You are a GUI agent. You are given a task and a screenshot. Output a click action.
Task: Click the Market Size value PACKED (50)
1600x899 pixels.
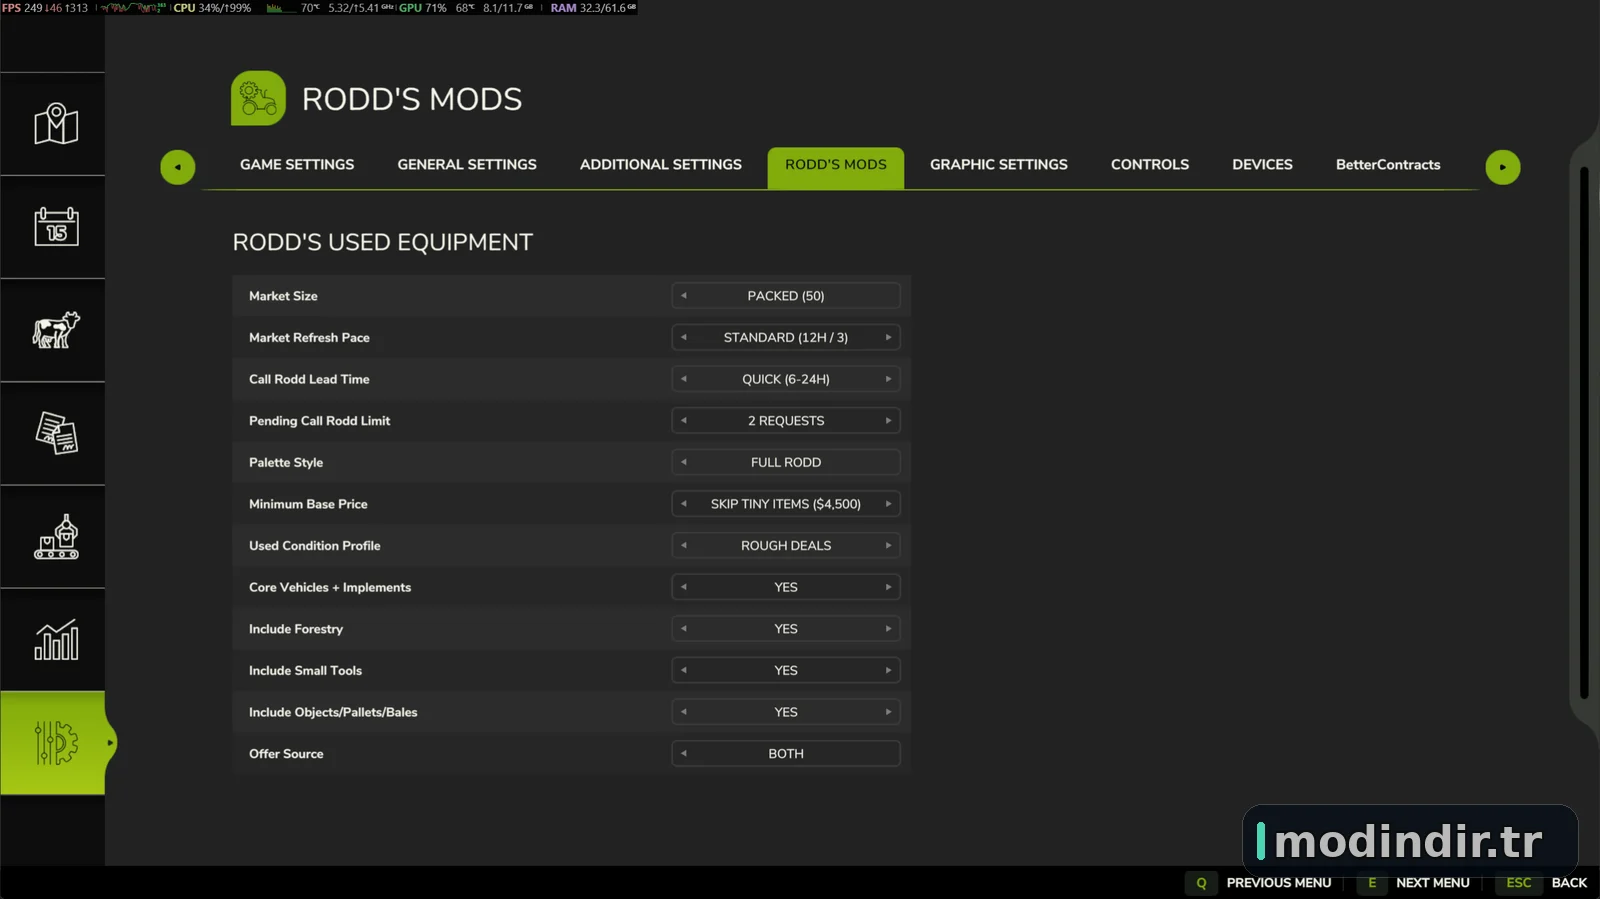click(x=786, y=296)
